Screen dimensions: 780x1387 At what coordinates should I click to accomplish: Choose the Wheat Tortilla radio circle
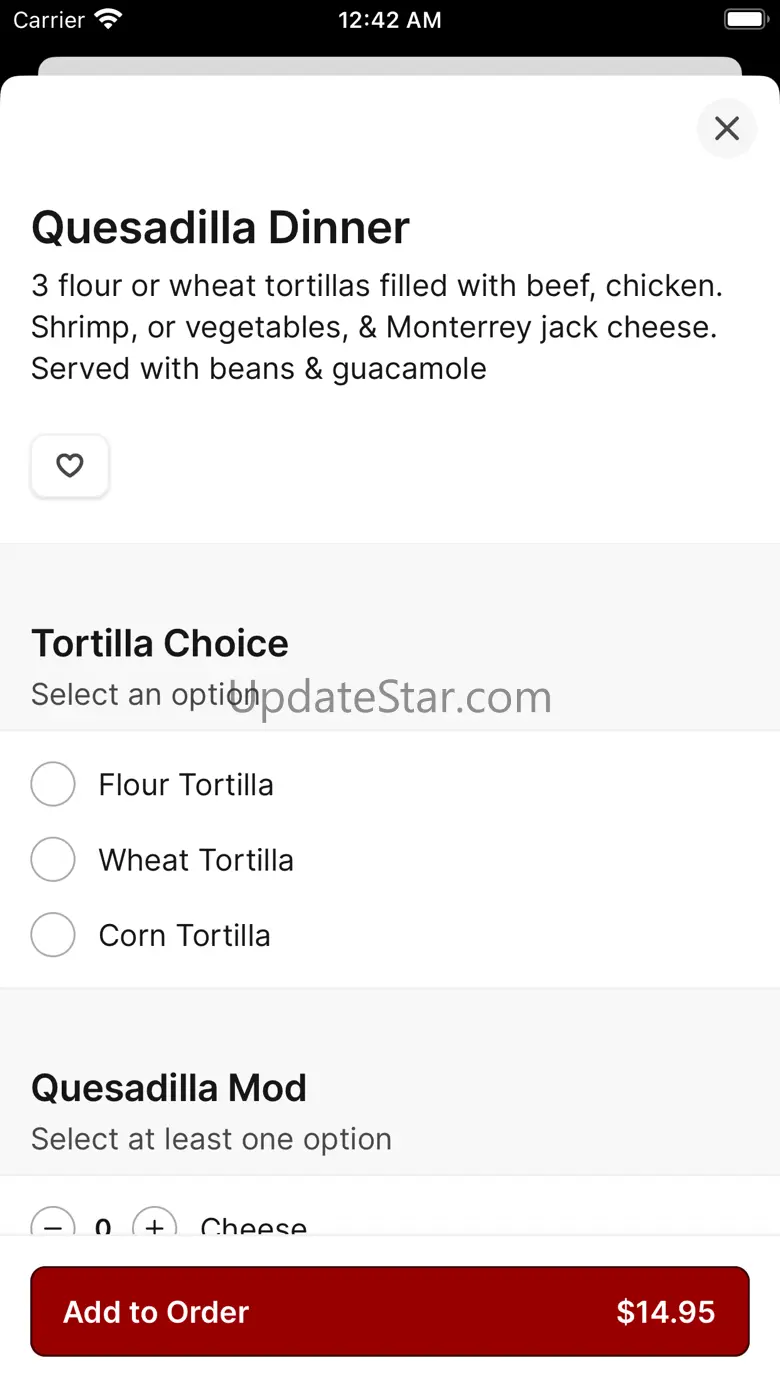pyautogui.click(x=53, y=860)
